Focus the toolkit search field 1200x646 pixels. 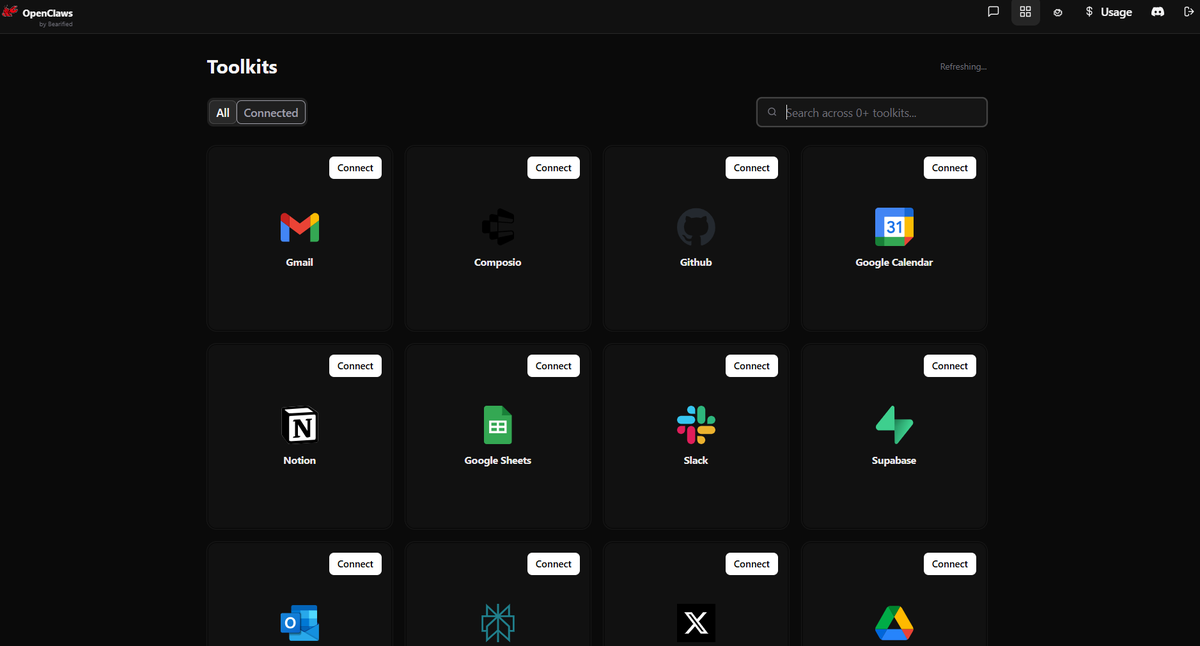tap(872, 112)
